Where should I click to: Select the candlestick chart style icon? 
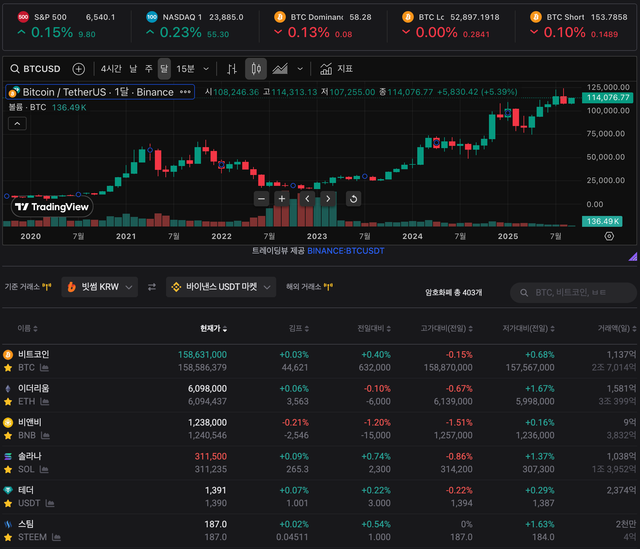(x=256, y=69)
